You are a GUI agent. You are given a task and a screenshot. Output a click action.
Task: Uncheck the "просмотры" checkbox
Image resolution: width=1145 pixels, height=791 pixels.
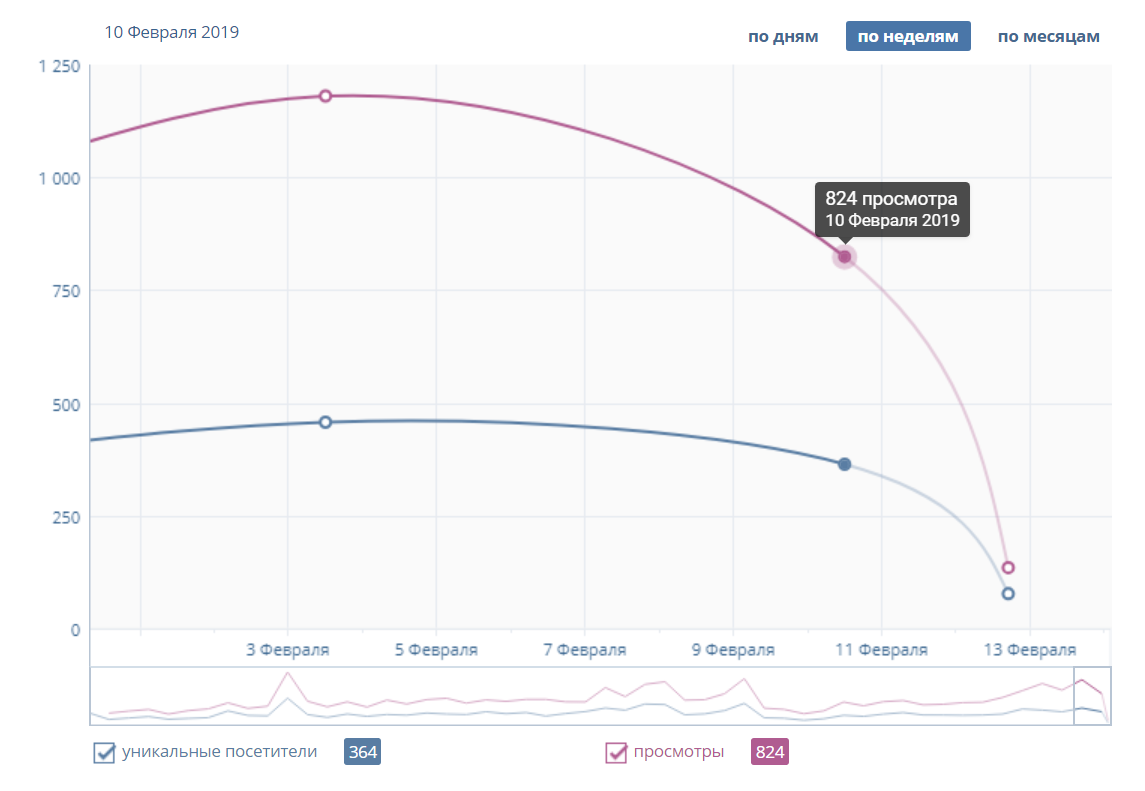[616, 753]
